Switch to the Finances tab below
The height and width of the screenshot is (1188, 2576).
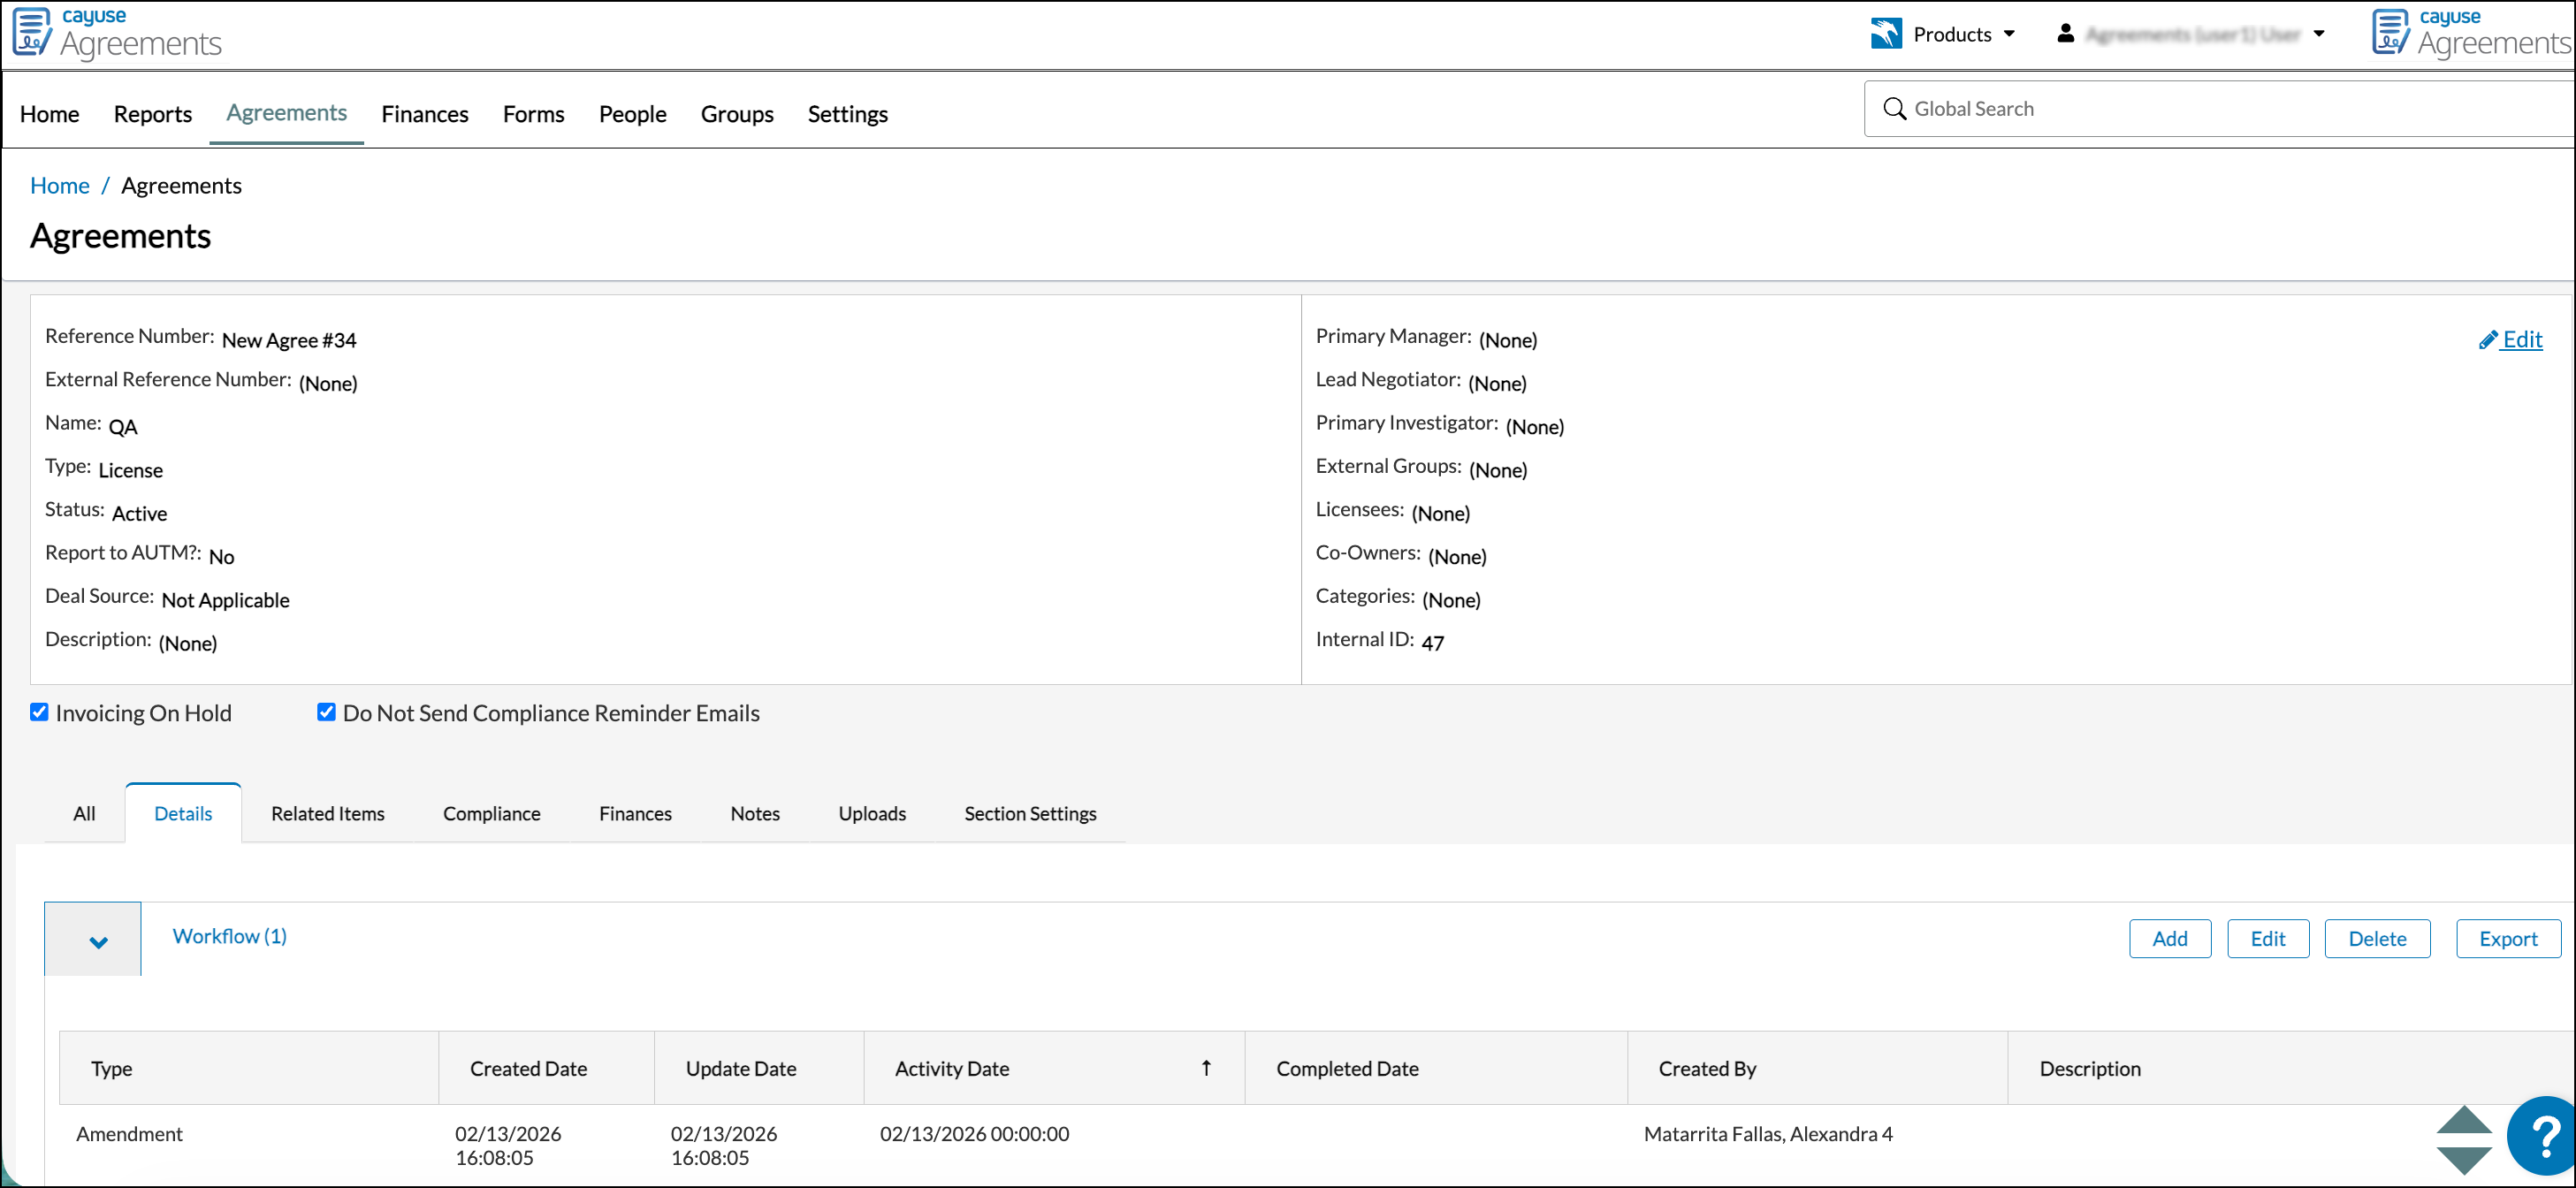[635, 813]
